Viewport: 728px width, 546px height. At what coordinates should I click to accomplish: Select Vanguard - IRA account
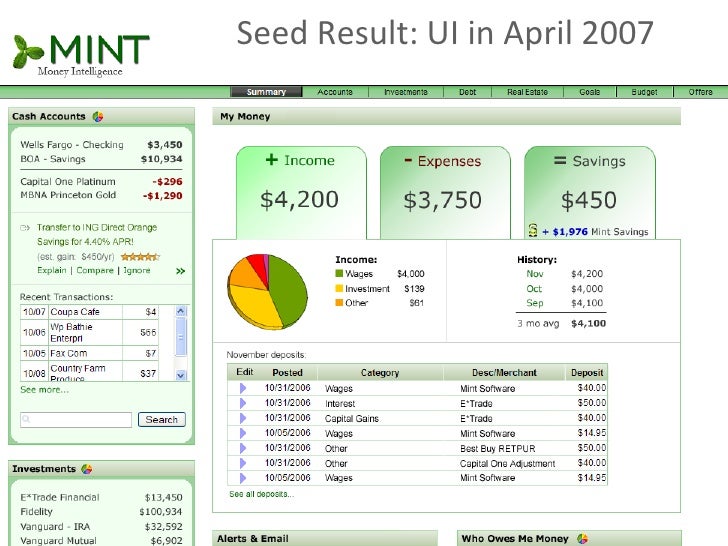tap(101, 526)
